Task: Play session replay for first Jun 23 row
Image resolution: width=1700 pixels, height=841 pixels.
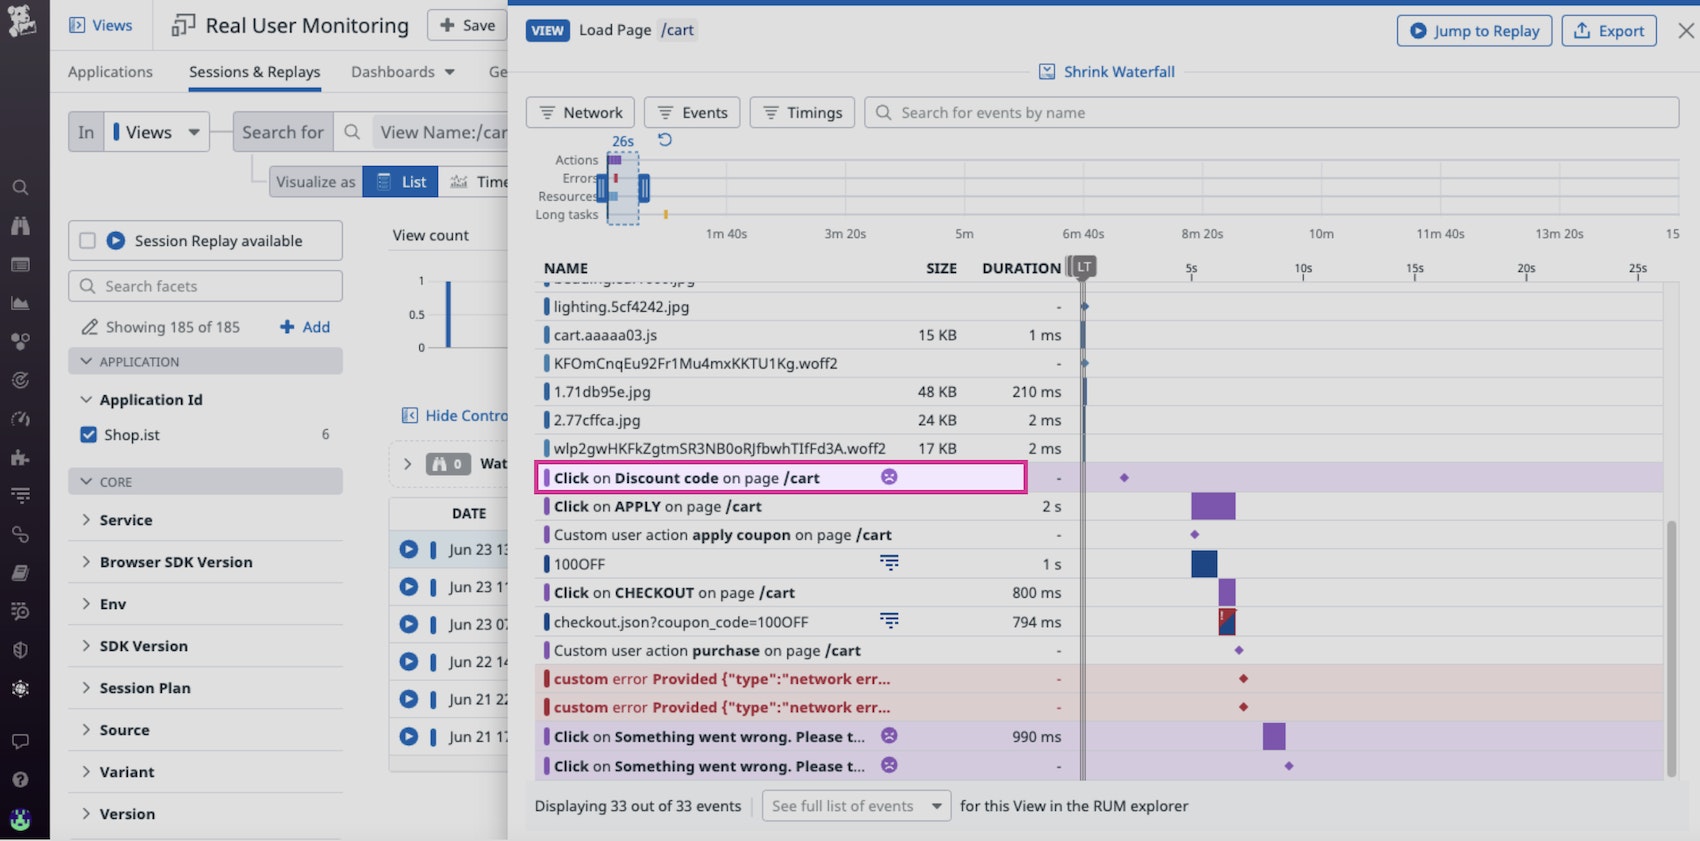Action: [408, 549]
